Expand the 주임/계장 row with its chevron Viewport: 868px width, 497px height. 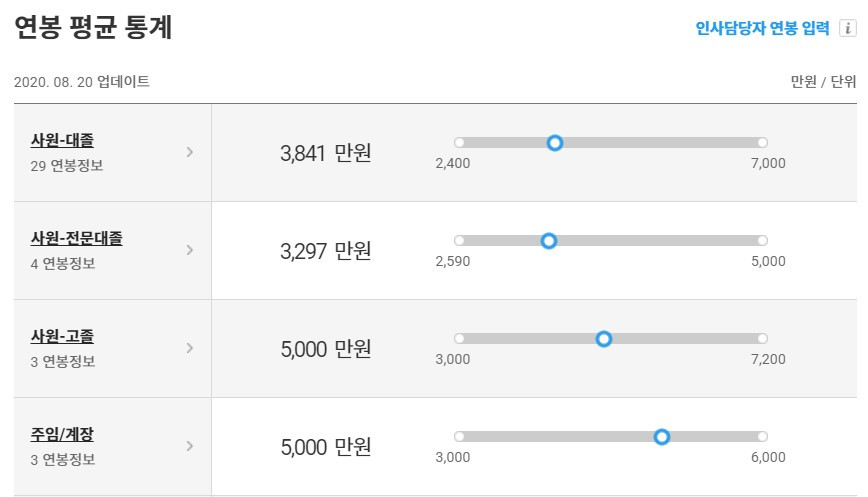pyautogui.click(x=190, y=446)
